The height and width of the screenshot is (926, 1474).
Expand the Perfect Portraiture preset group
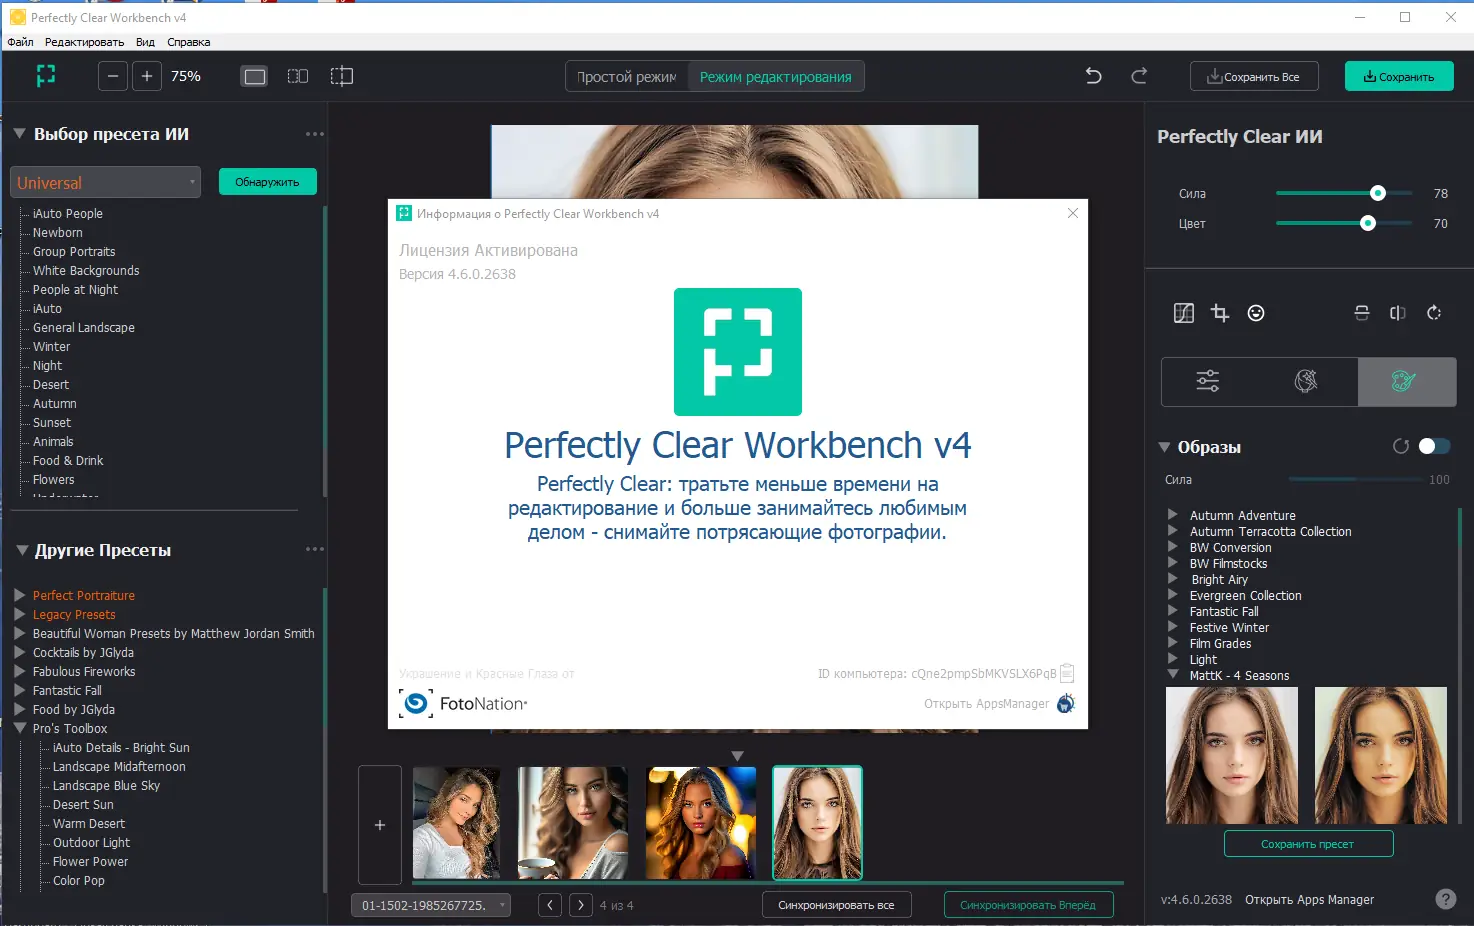point(19,595)
